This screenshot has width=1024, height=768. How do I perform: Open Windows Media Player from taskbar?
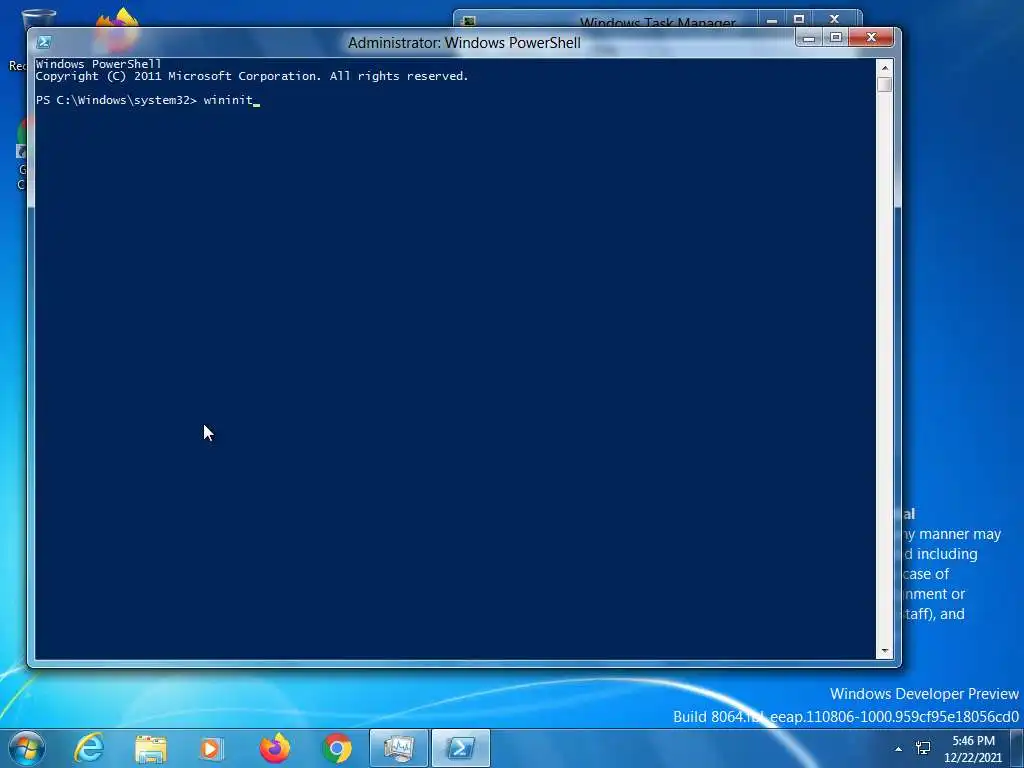coord(211,748)
